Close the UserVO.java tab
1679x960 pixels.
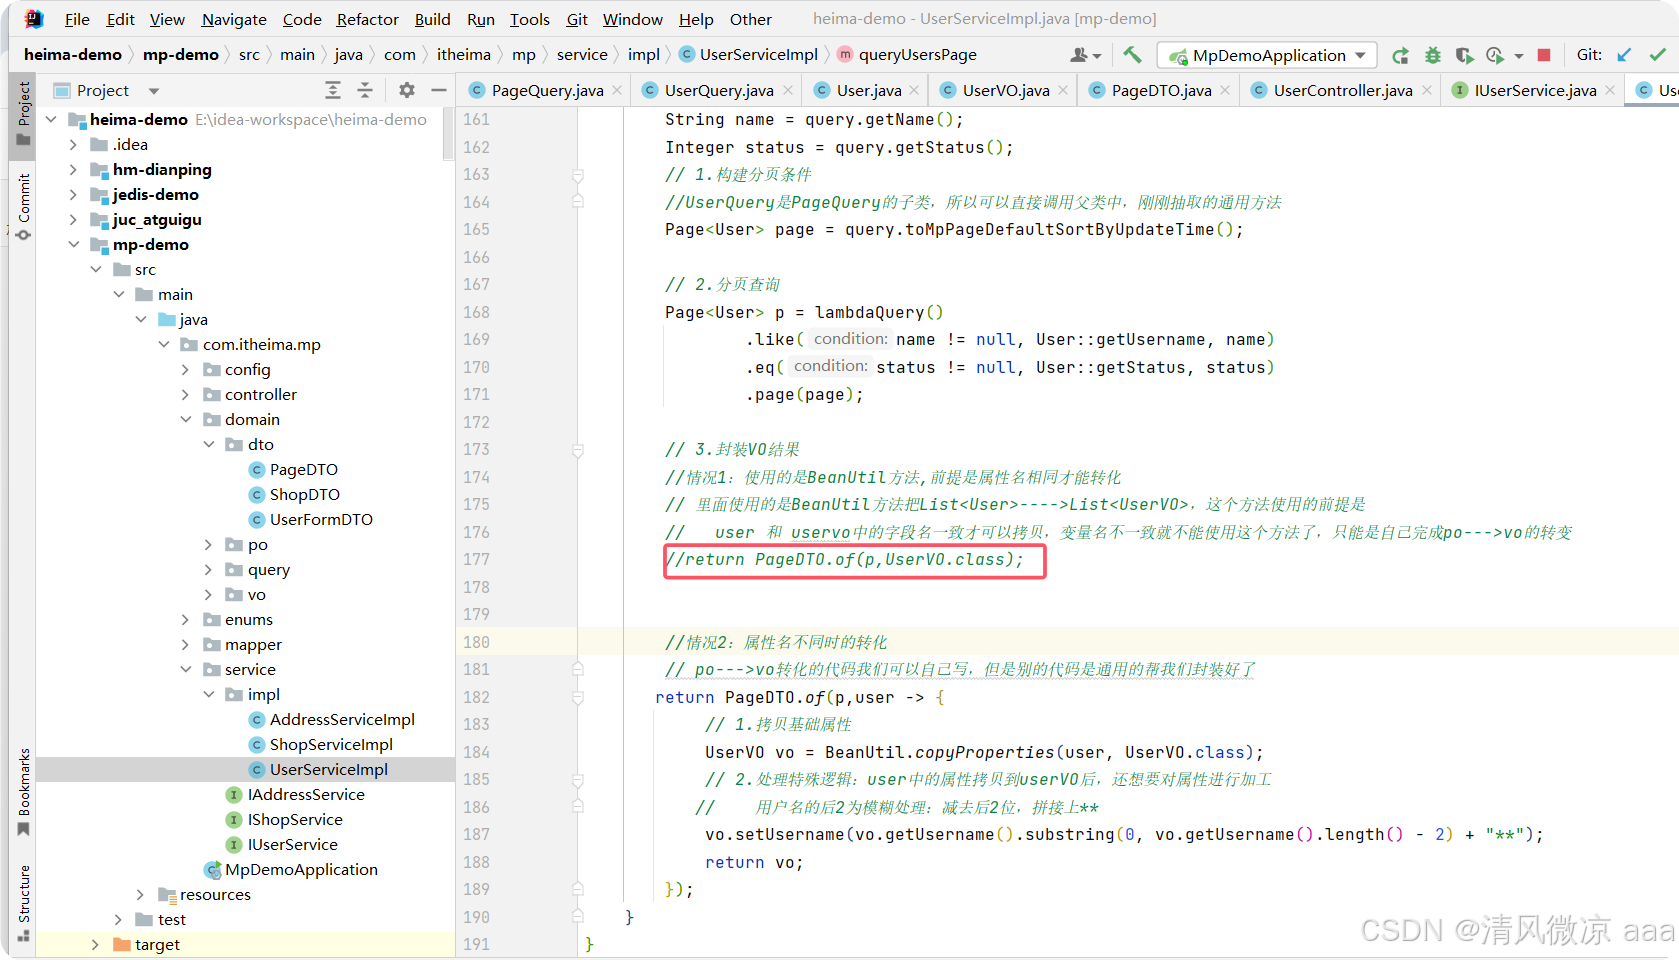click(x=1063, y=90)
